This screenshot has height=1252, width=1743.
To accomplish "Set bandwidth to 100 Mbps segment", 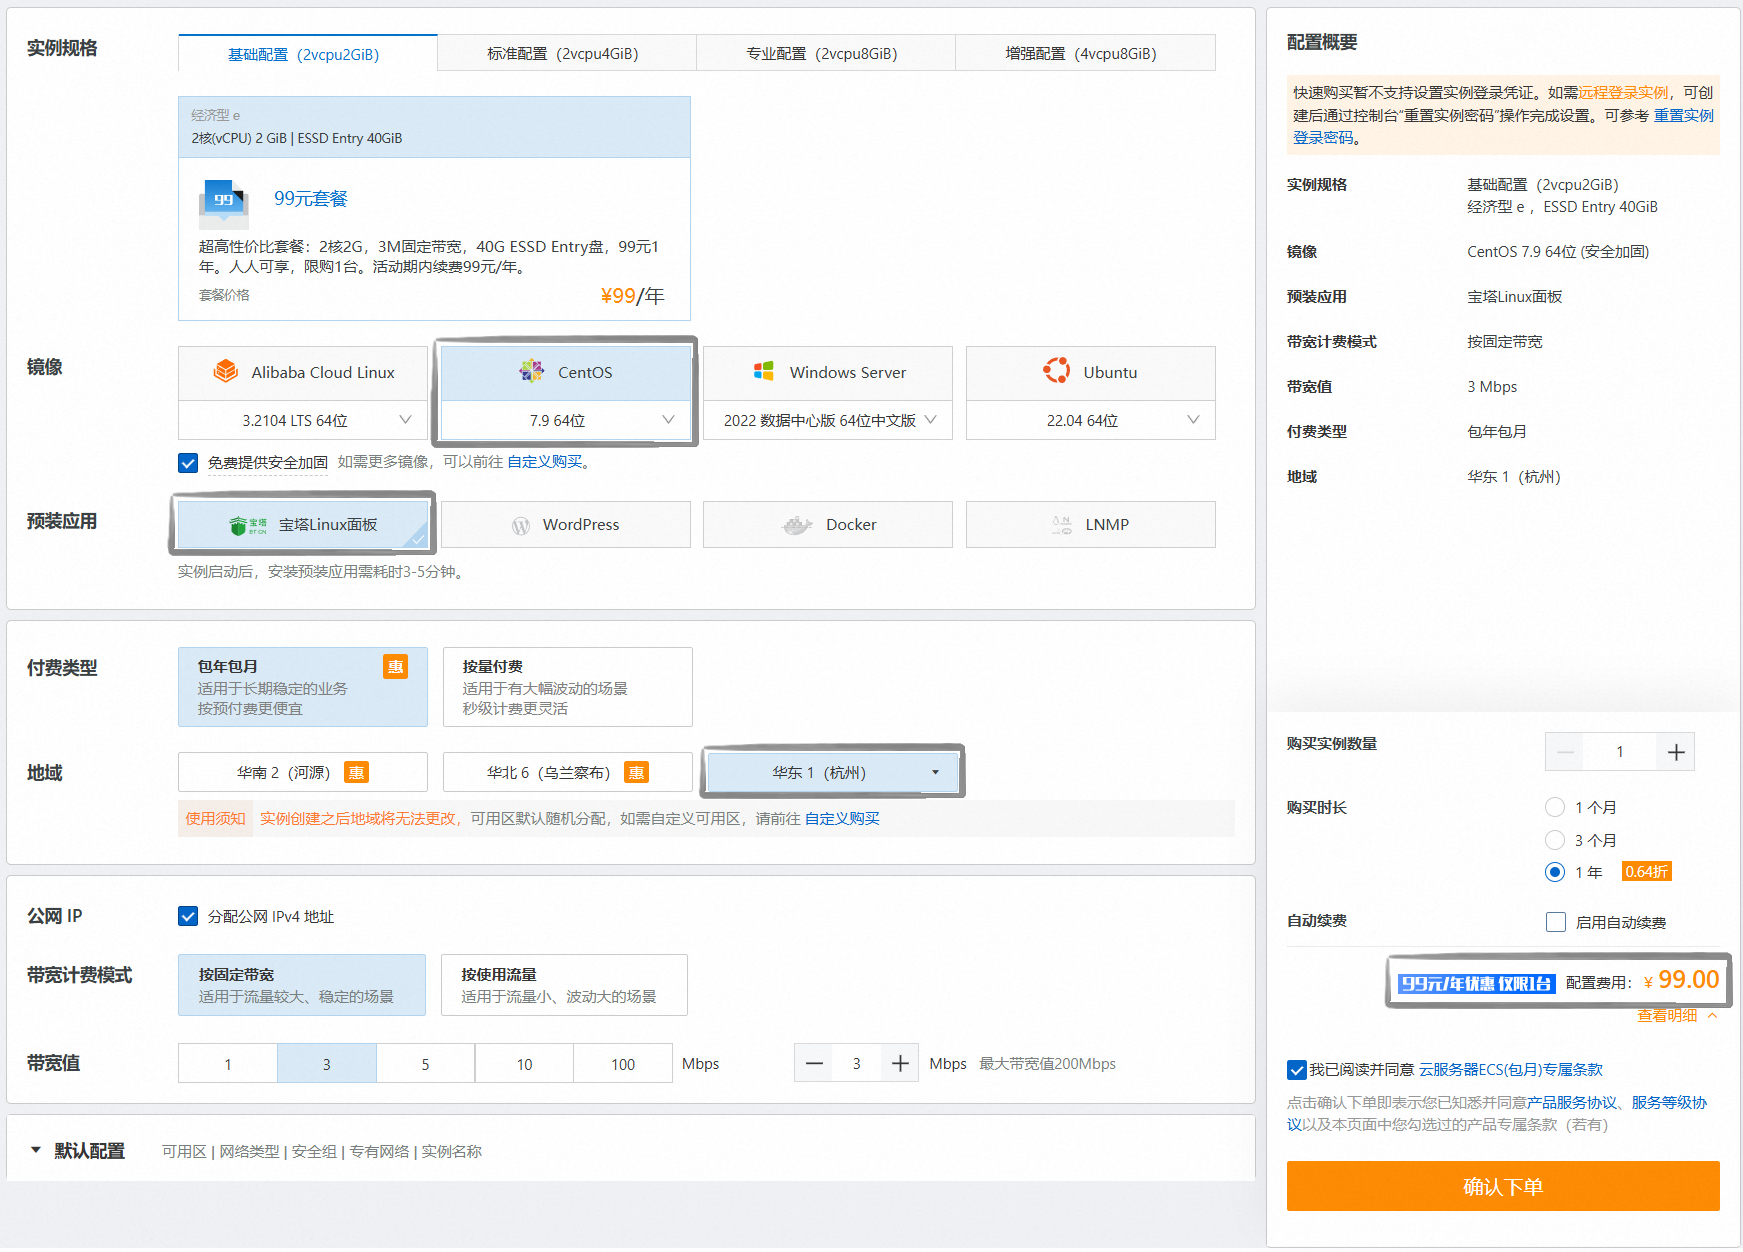I will pyautogui.click(x=623, y=1064).
